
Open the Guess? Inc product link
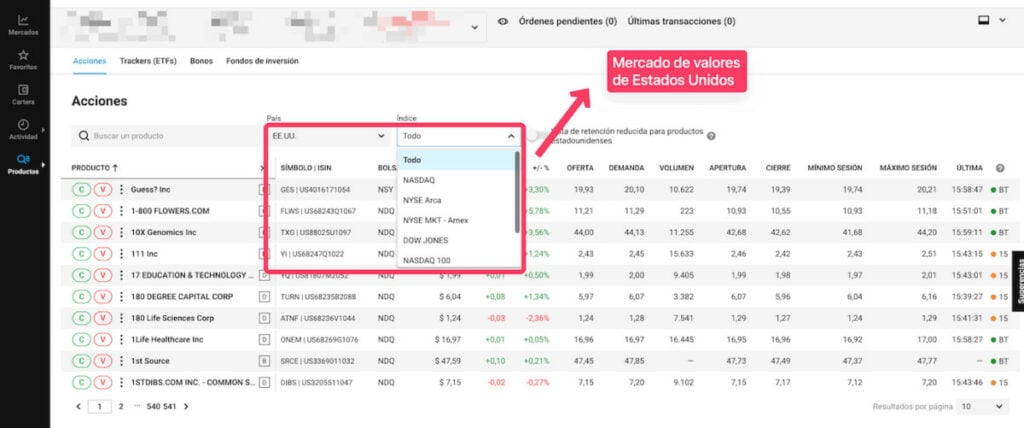pos(151,189)
